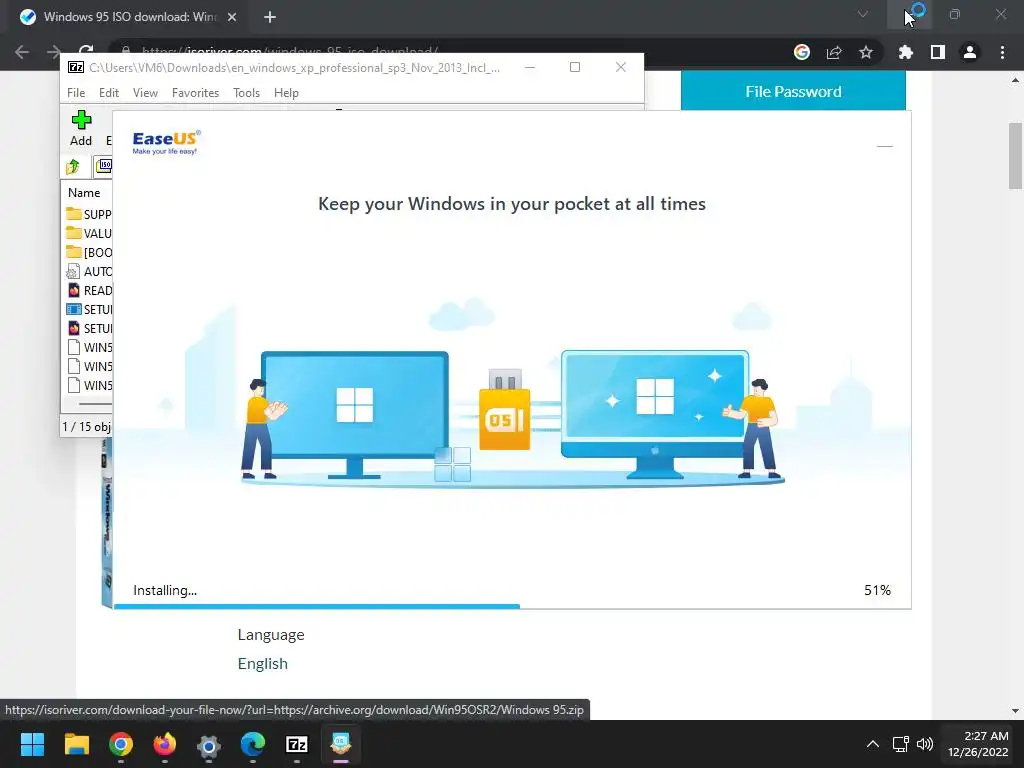
Task: Click the Chrome back arrow
Action: pyautogui.click(x=22, y=52)
